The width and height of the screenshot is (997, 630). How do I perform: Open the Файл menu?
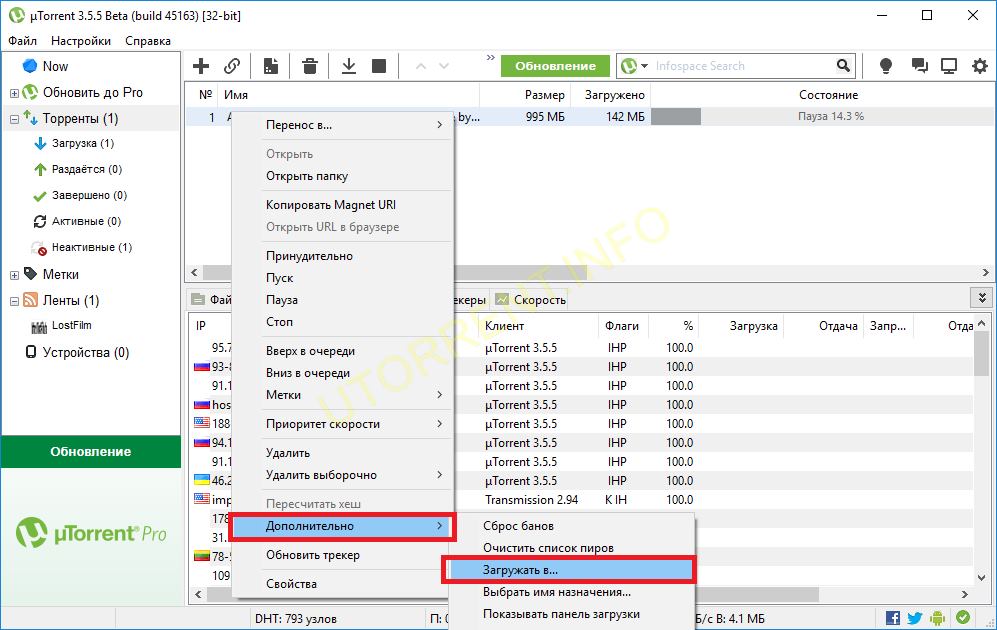pos(22,41)
